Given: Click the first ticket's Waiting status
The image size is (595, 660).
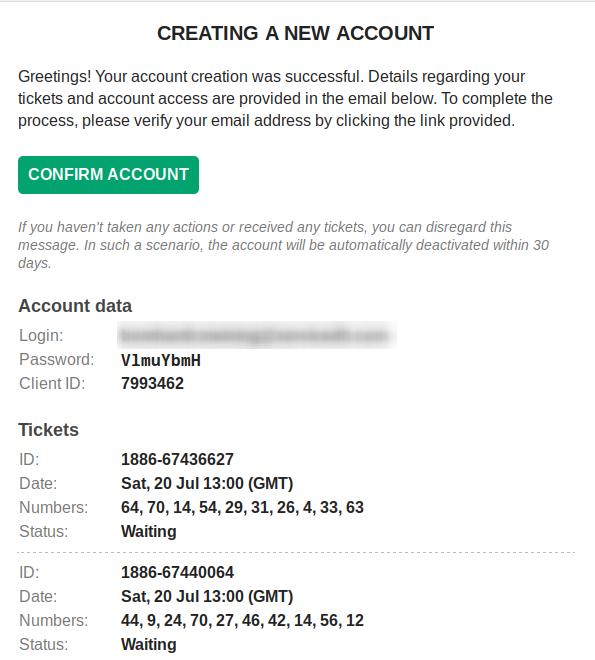Looking at the screenshot, I should coord(149,531).
